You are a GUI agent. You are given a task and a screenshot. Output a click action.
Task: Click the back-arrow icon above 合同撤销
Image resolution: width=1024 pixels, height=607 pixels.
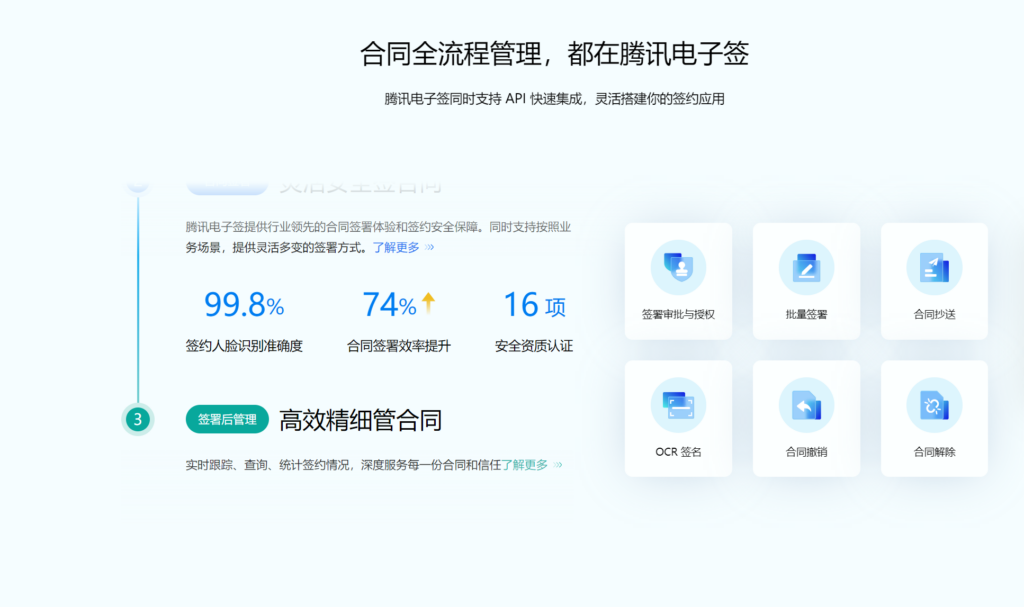click(806, 403)
